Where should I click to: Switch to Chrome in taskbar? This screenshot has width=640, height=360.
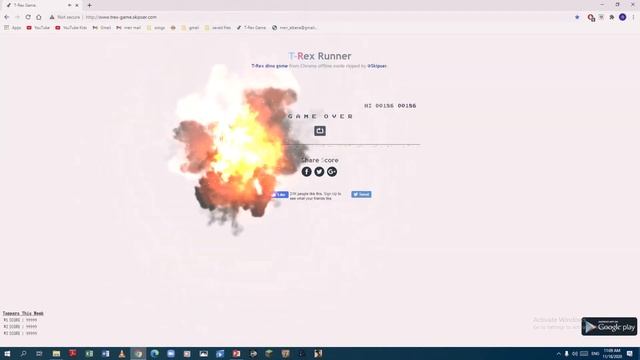(x=138, y=353)
